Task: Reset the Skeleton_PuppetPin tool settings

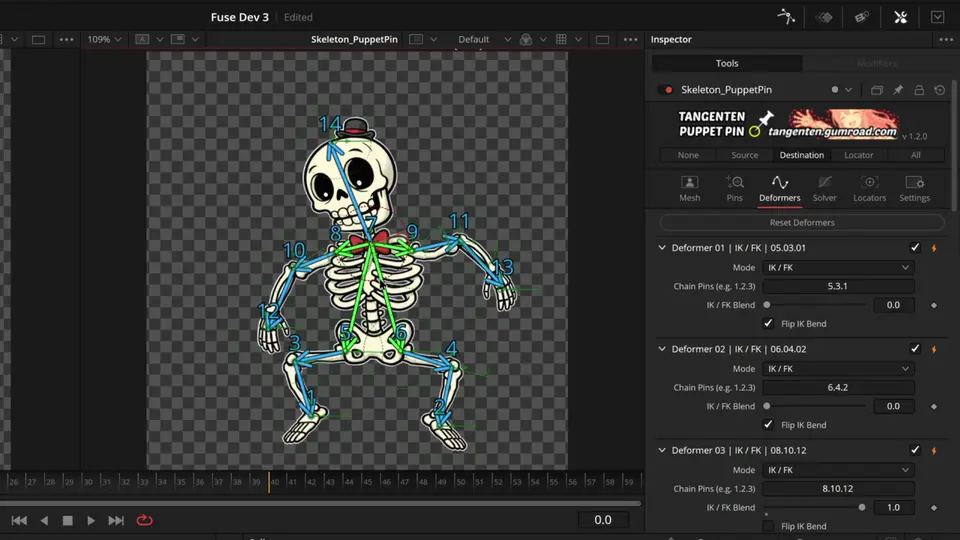Action: tap(939, 90)
